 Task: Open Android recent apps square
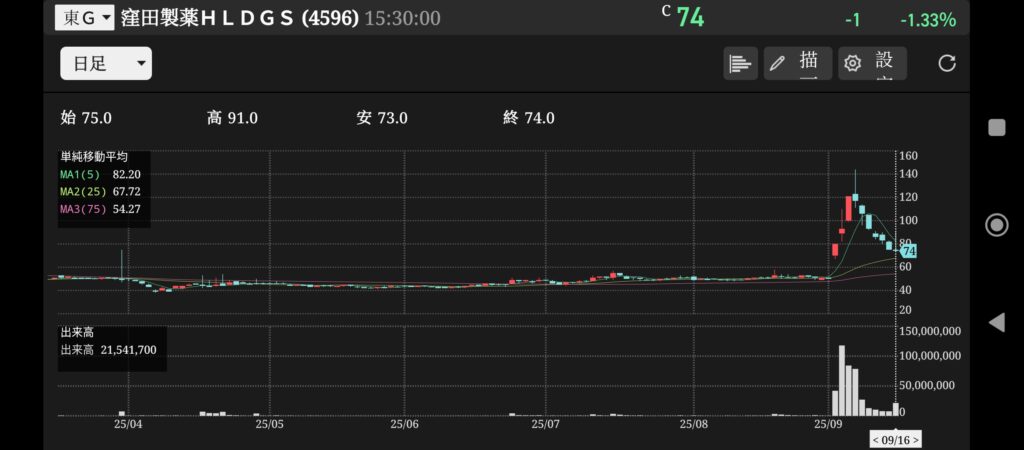tap(996, 127)
